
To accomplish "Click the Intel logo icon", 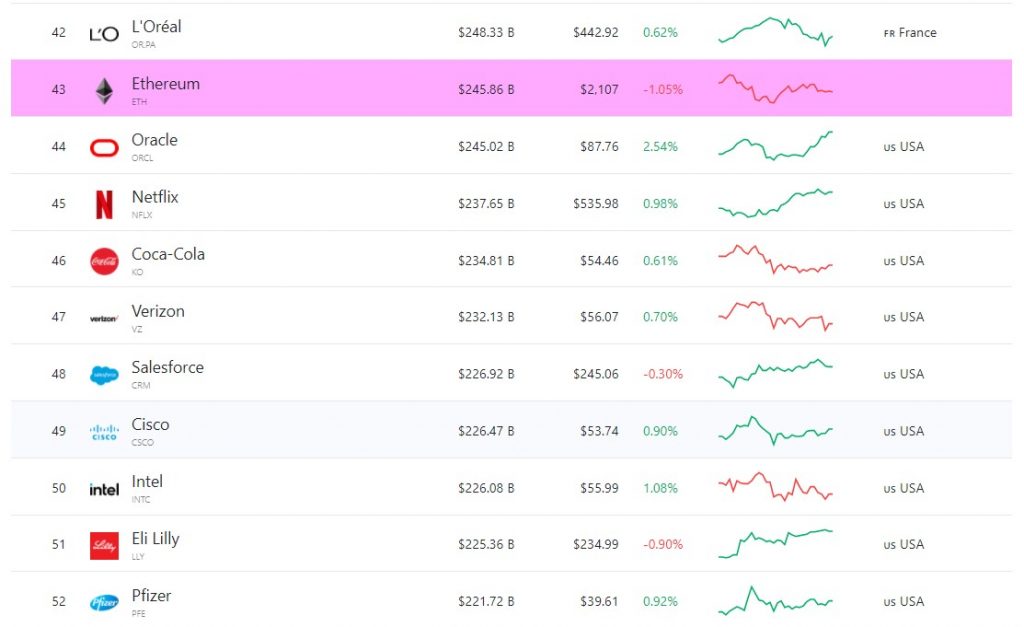I will pyautogui.click(x=104, y=489).
